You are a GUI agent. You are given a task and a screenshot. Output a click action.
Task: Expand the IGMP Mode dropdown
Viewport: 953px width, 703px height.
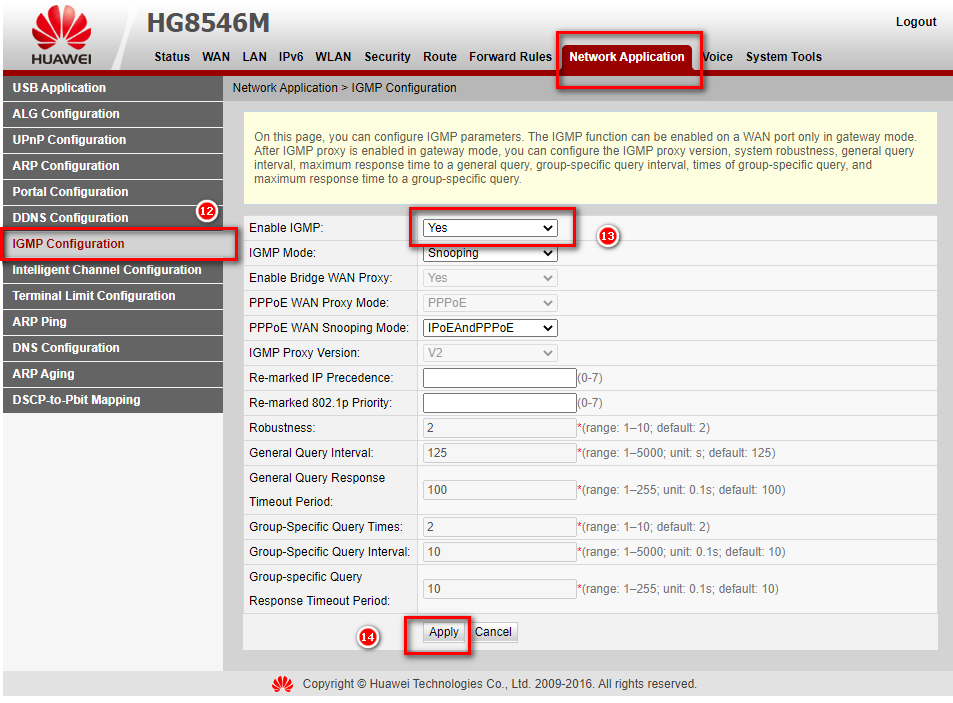490,253
